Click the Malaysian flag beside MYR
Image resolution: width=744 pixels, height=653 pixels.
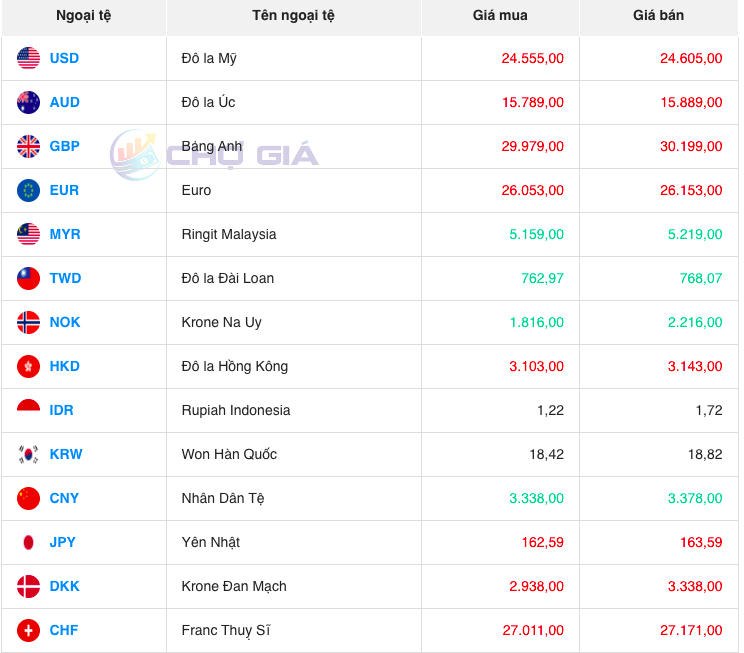click(28, 234)
